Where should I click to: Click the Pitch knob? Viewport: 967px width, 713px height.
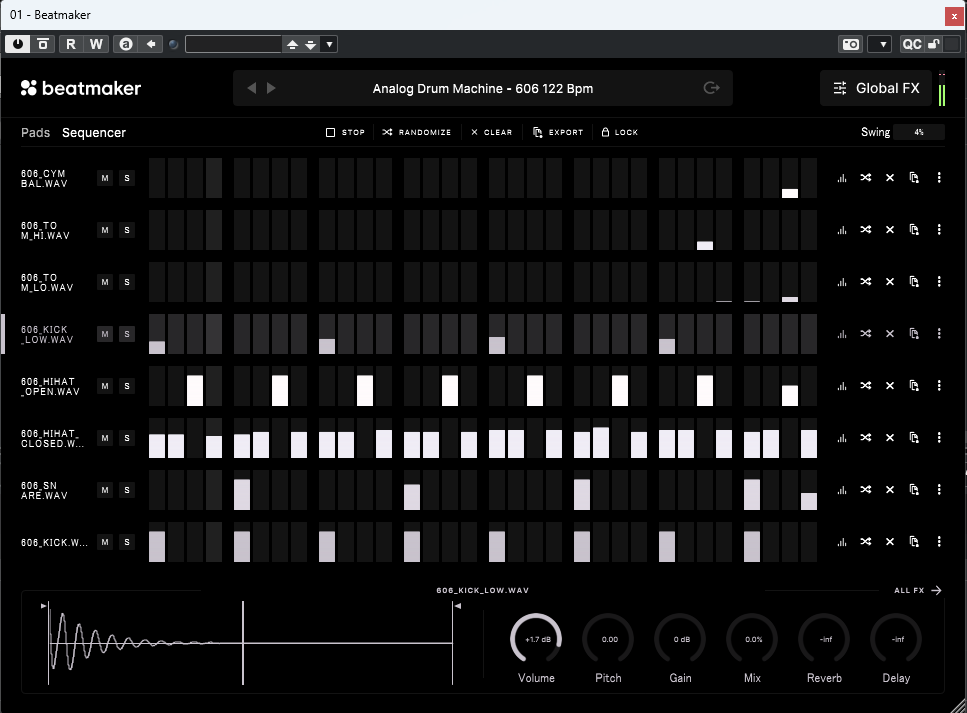pyautogui.click(x=608, y=640)
